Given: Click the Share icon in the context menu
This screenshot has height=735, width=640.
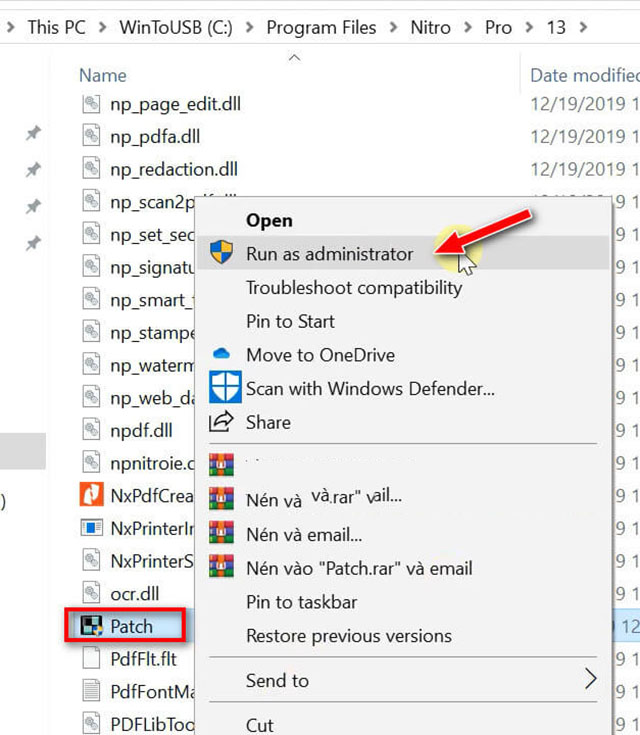Looking at the screenshot, I should 221,422.
